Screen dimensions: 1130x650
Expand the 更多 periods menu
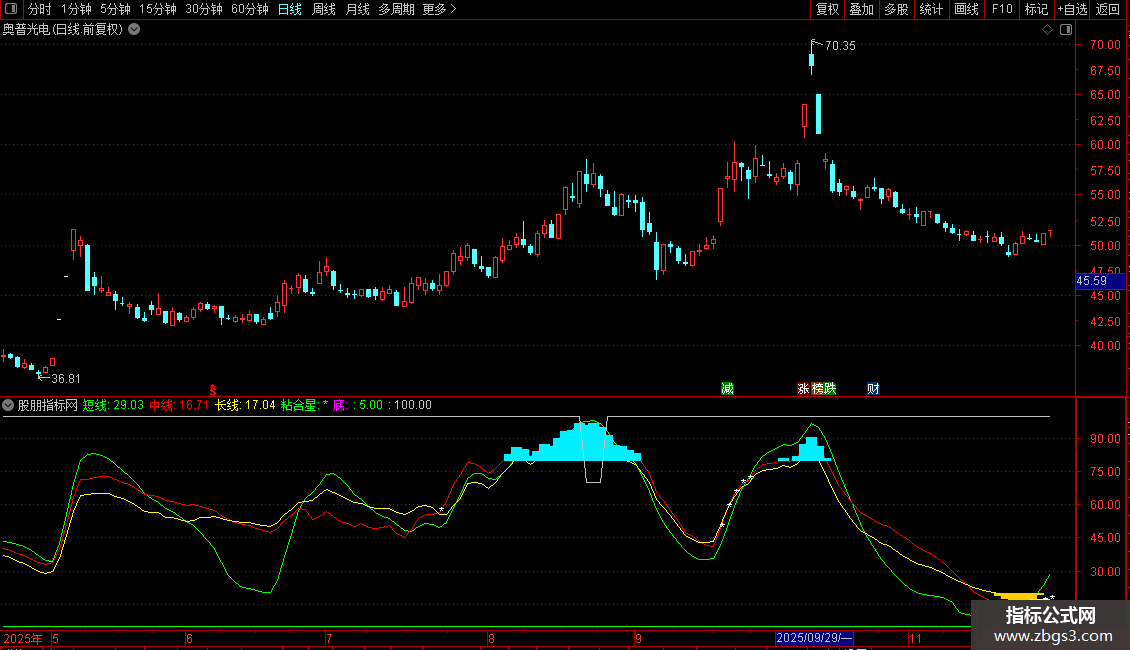[x=439, y=9]
